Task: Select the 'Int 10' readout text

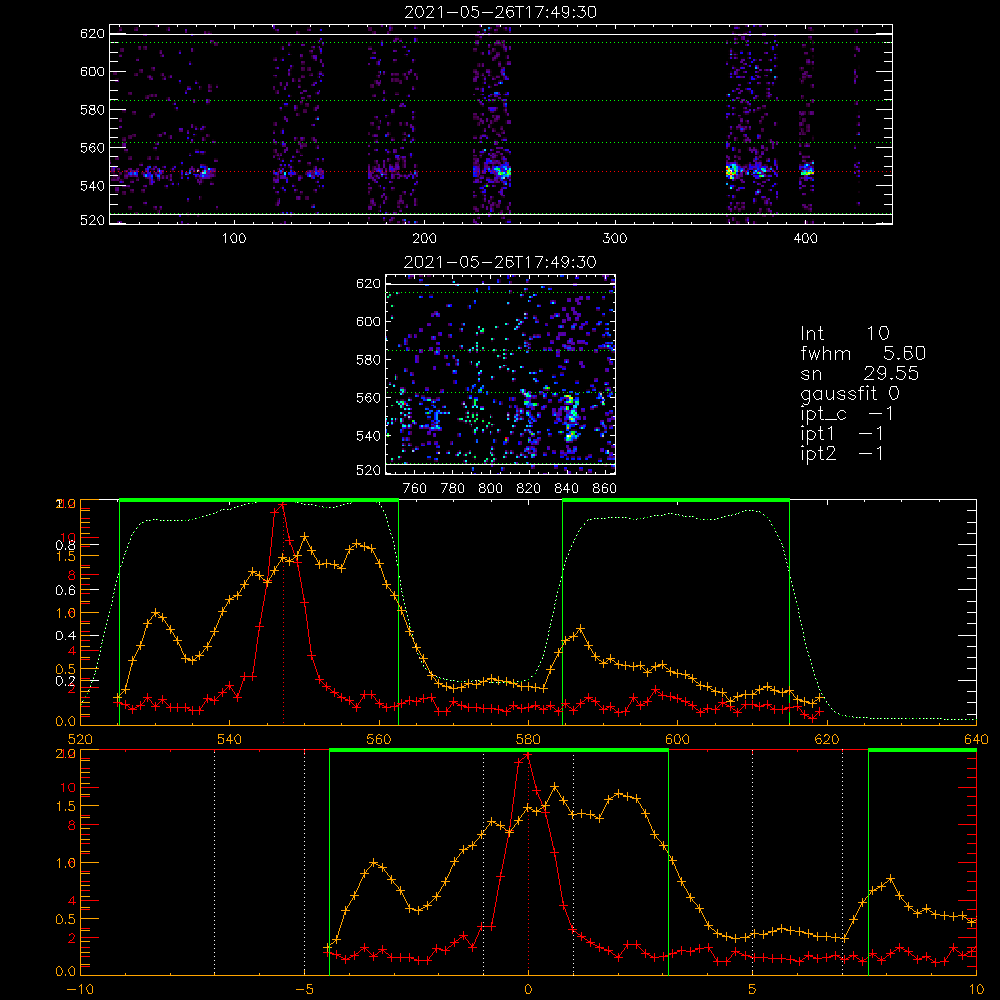Action: [x=845, y=334]
